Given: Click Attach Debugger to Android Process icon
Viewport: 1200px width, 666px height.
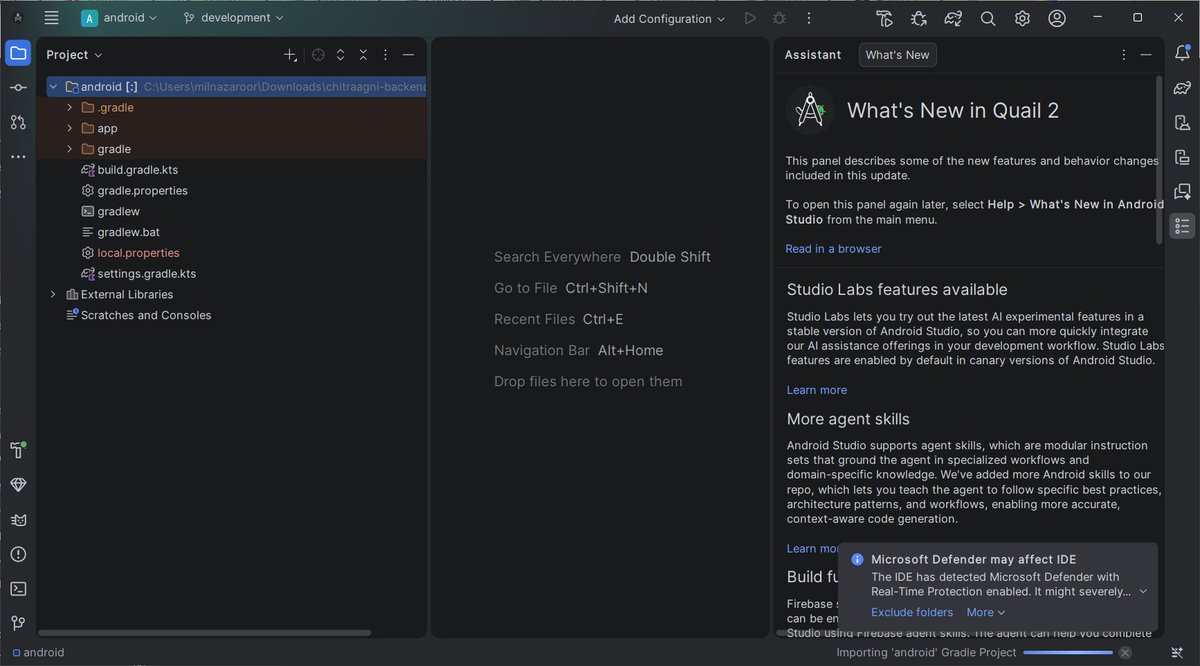Looking at the screenshot, I should [x=919, y=18].
